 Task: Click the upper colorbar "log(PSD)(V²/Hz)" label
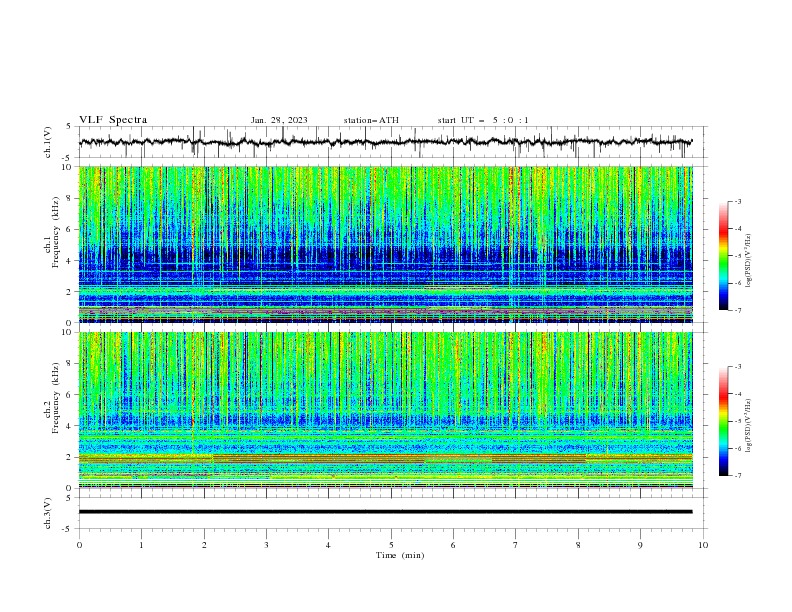[x=749, y=261]
